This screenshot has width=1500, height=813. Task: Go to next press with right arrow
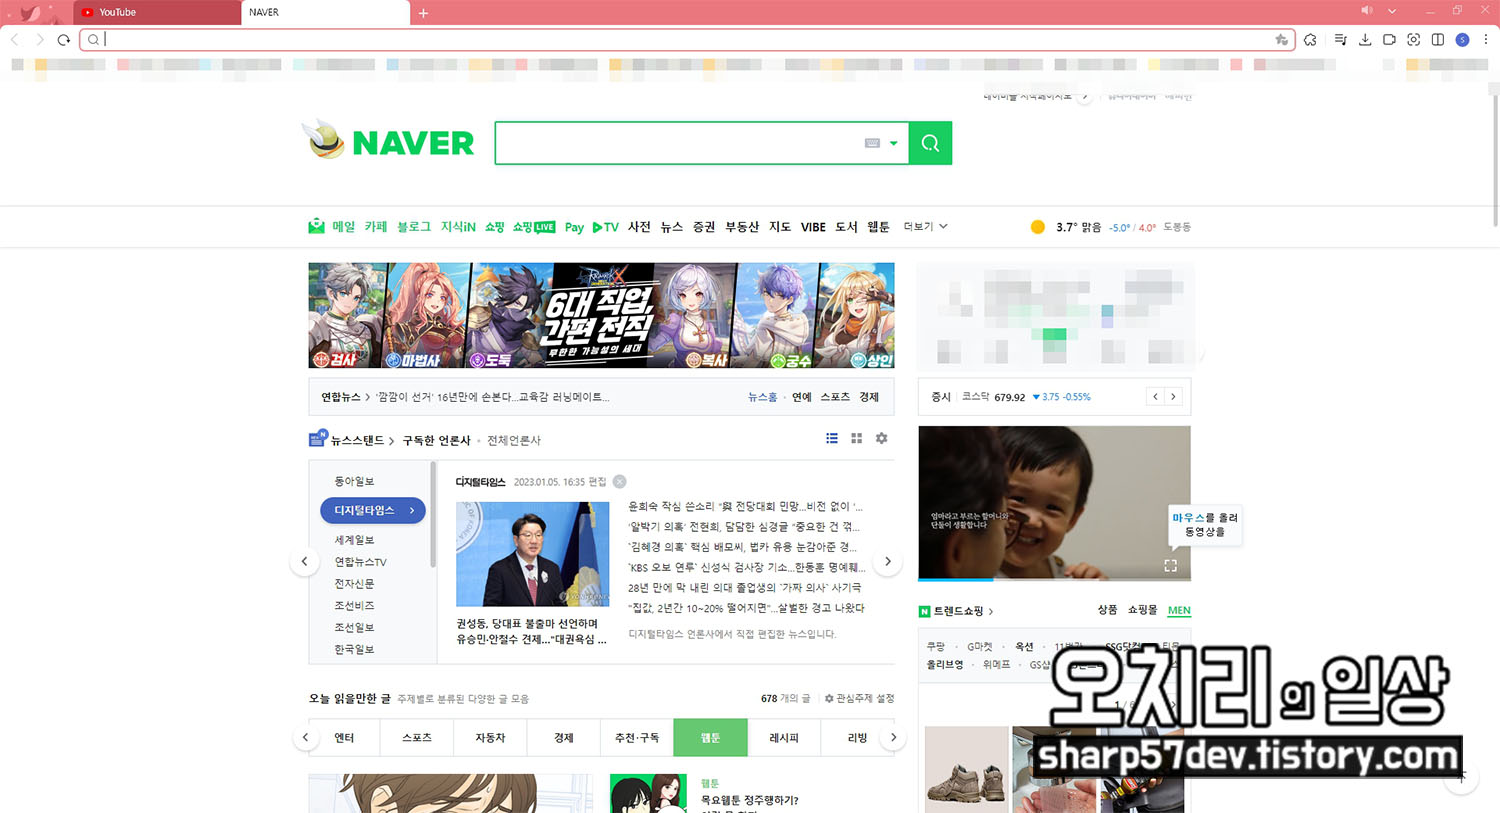click(887, 561)
